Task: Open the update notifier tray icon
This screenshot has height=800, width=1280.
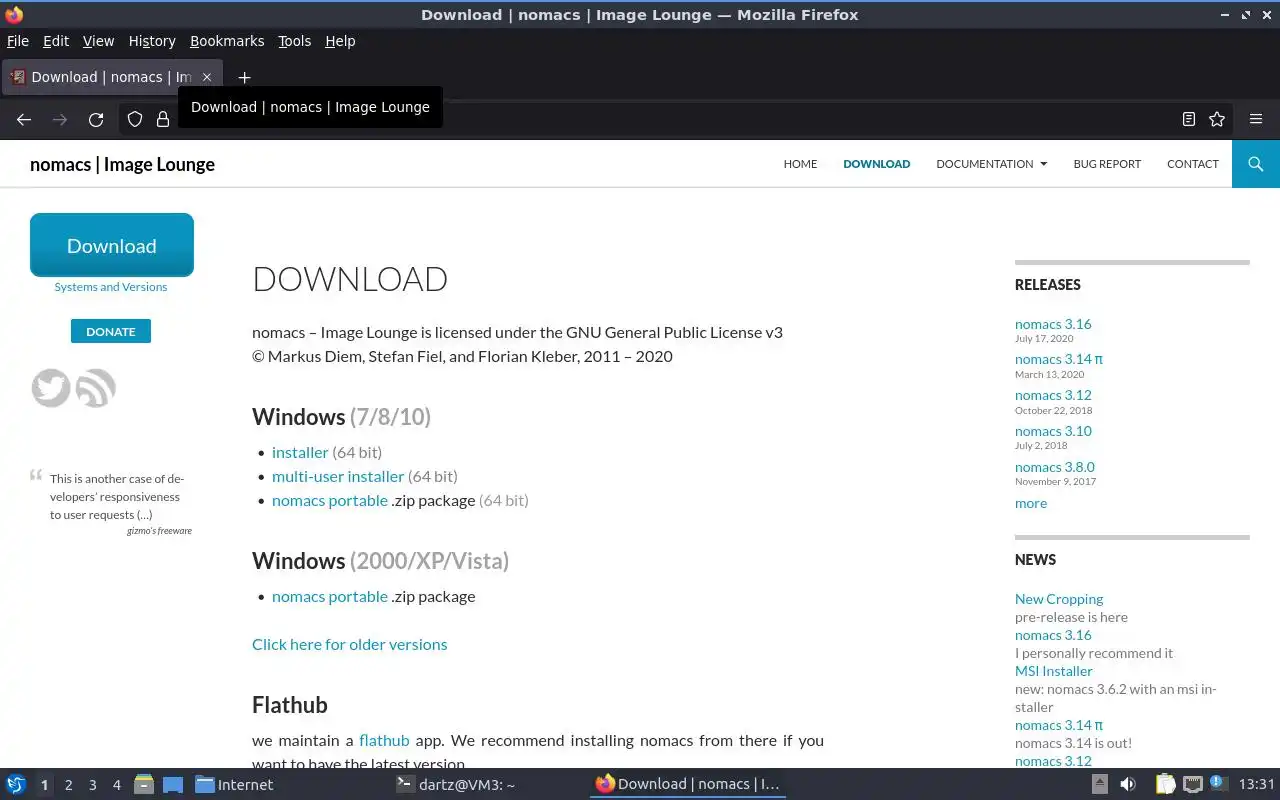Action: [x=1218, y=783]
